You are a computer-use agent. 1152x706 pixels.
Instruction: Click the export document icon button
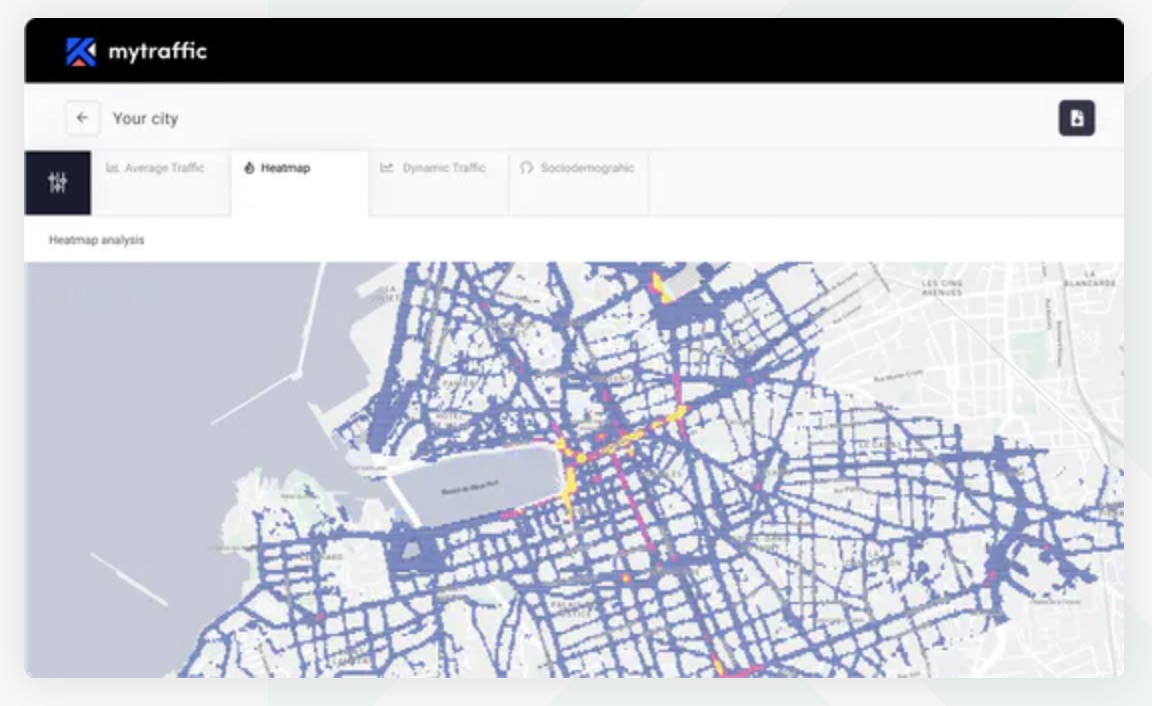coord(1076,118)
